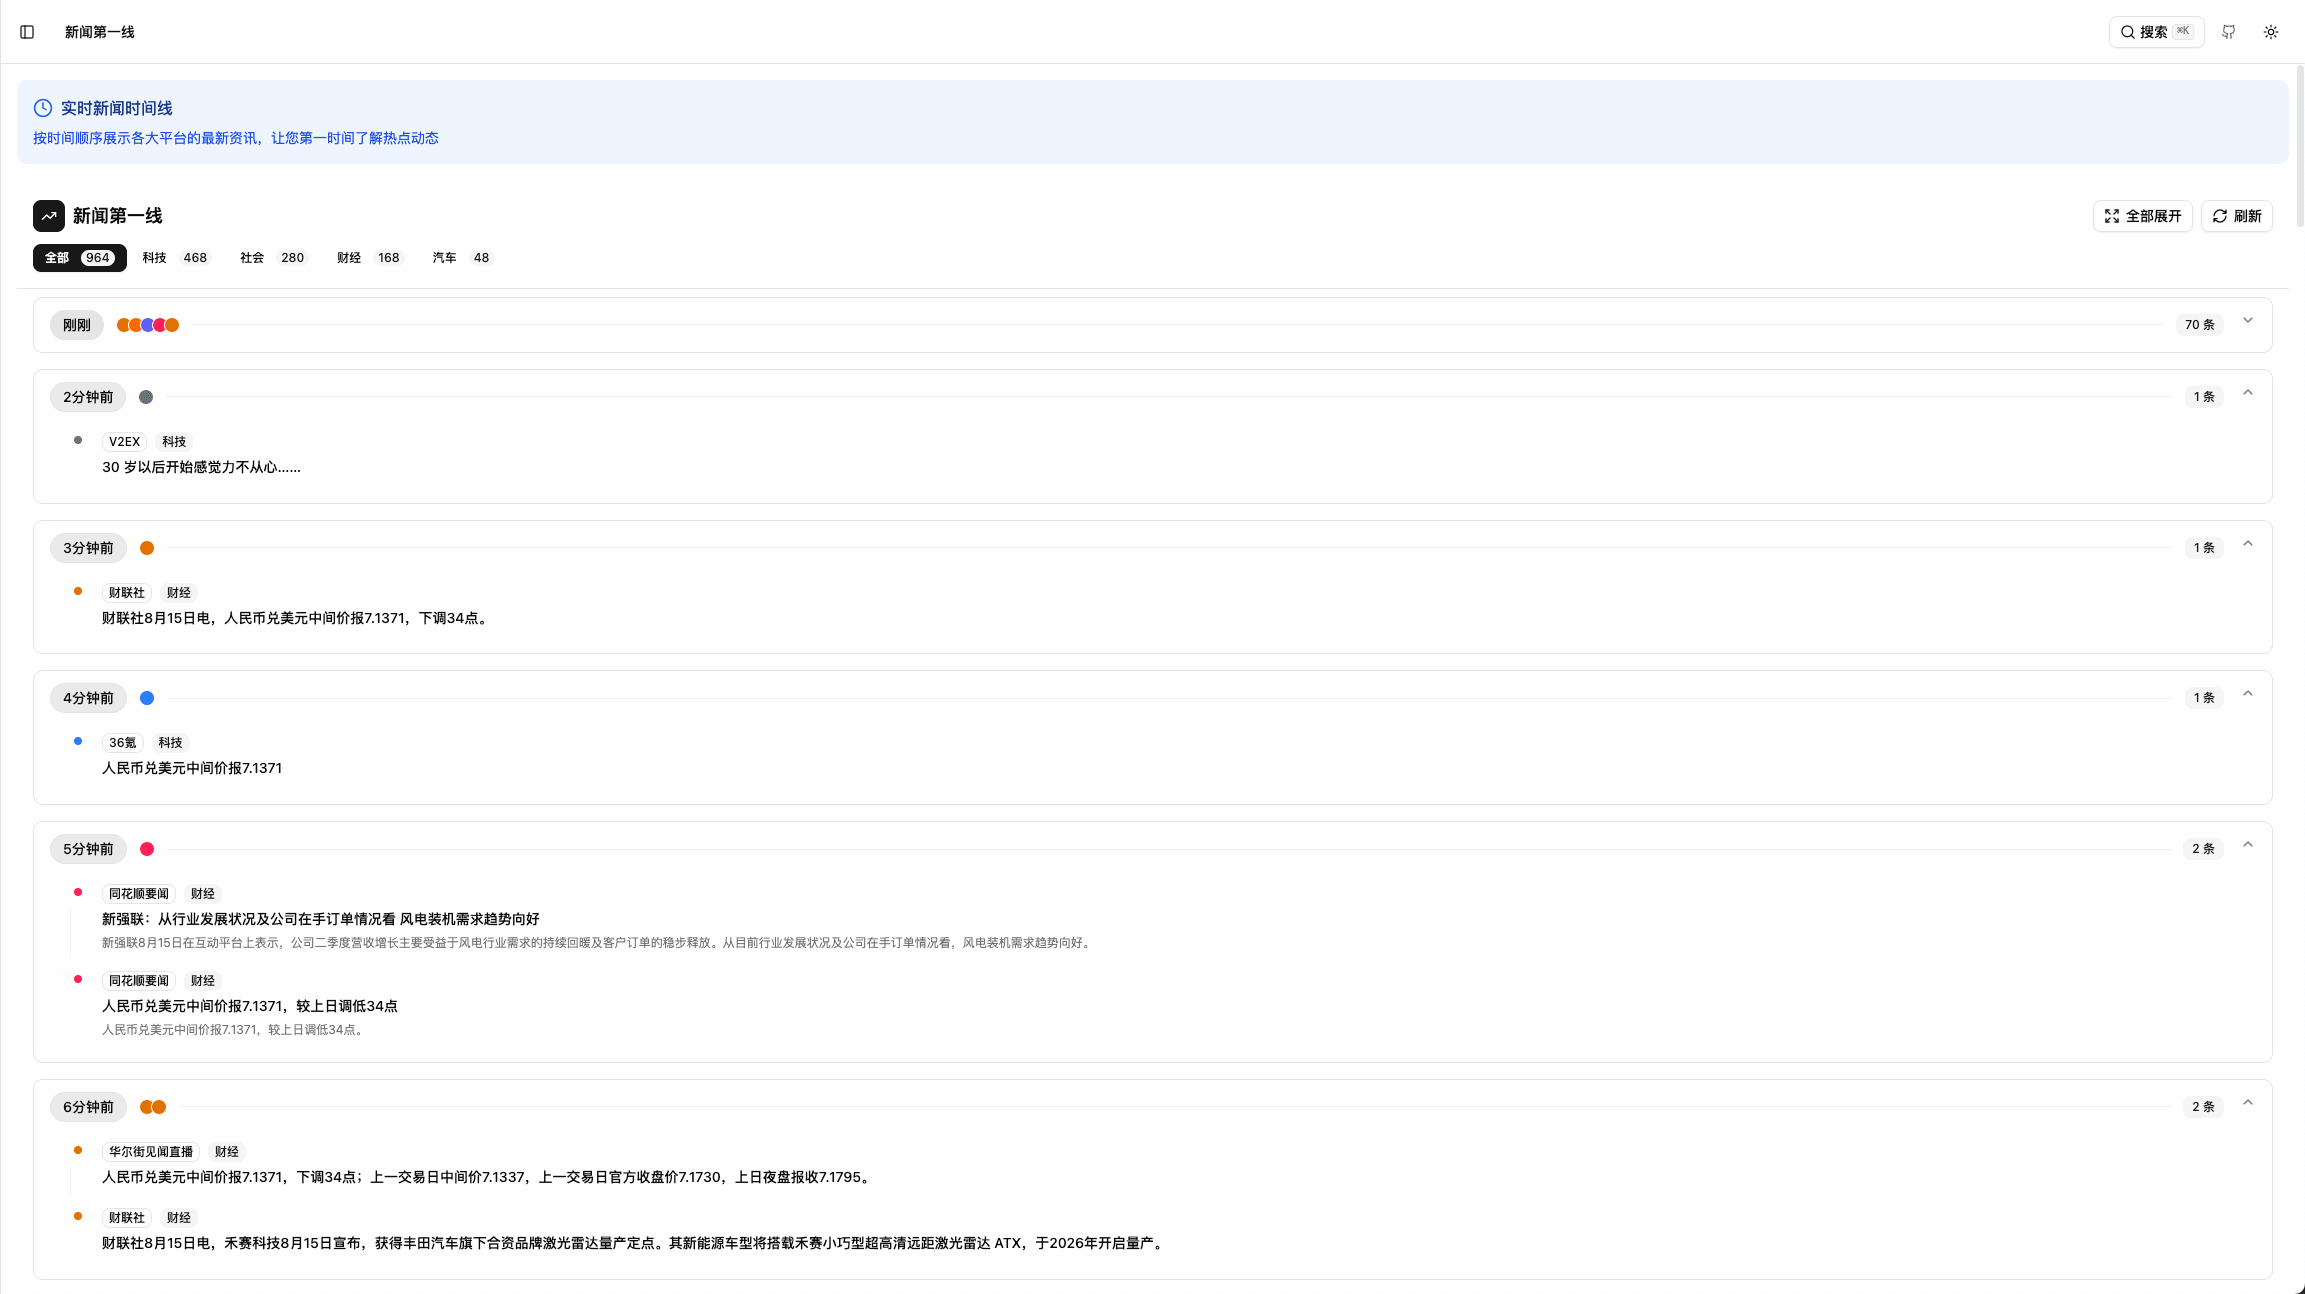Click the 全部展开 expand-all button

pyautogui.click(x=2142, y=216)
